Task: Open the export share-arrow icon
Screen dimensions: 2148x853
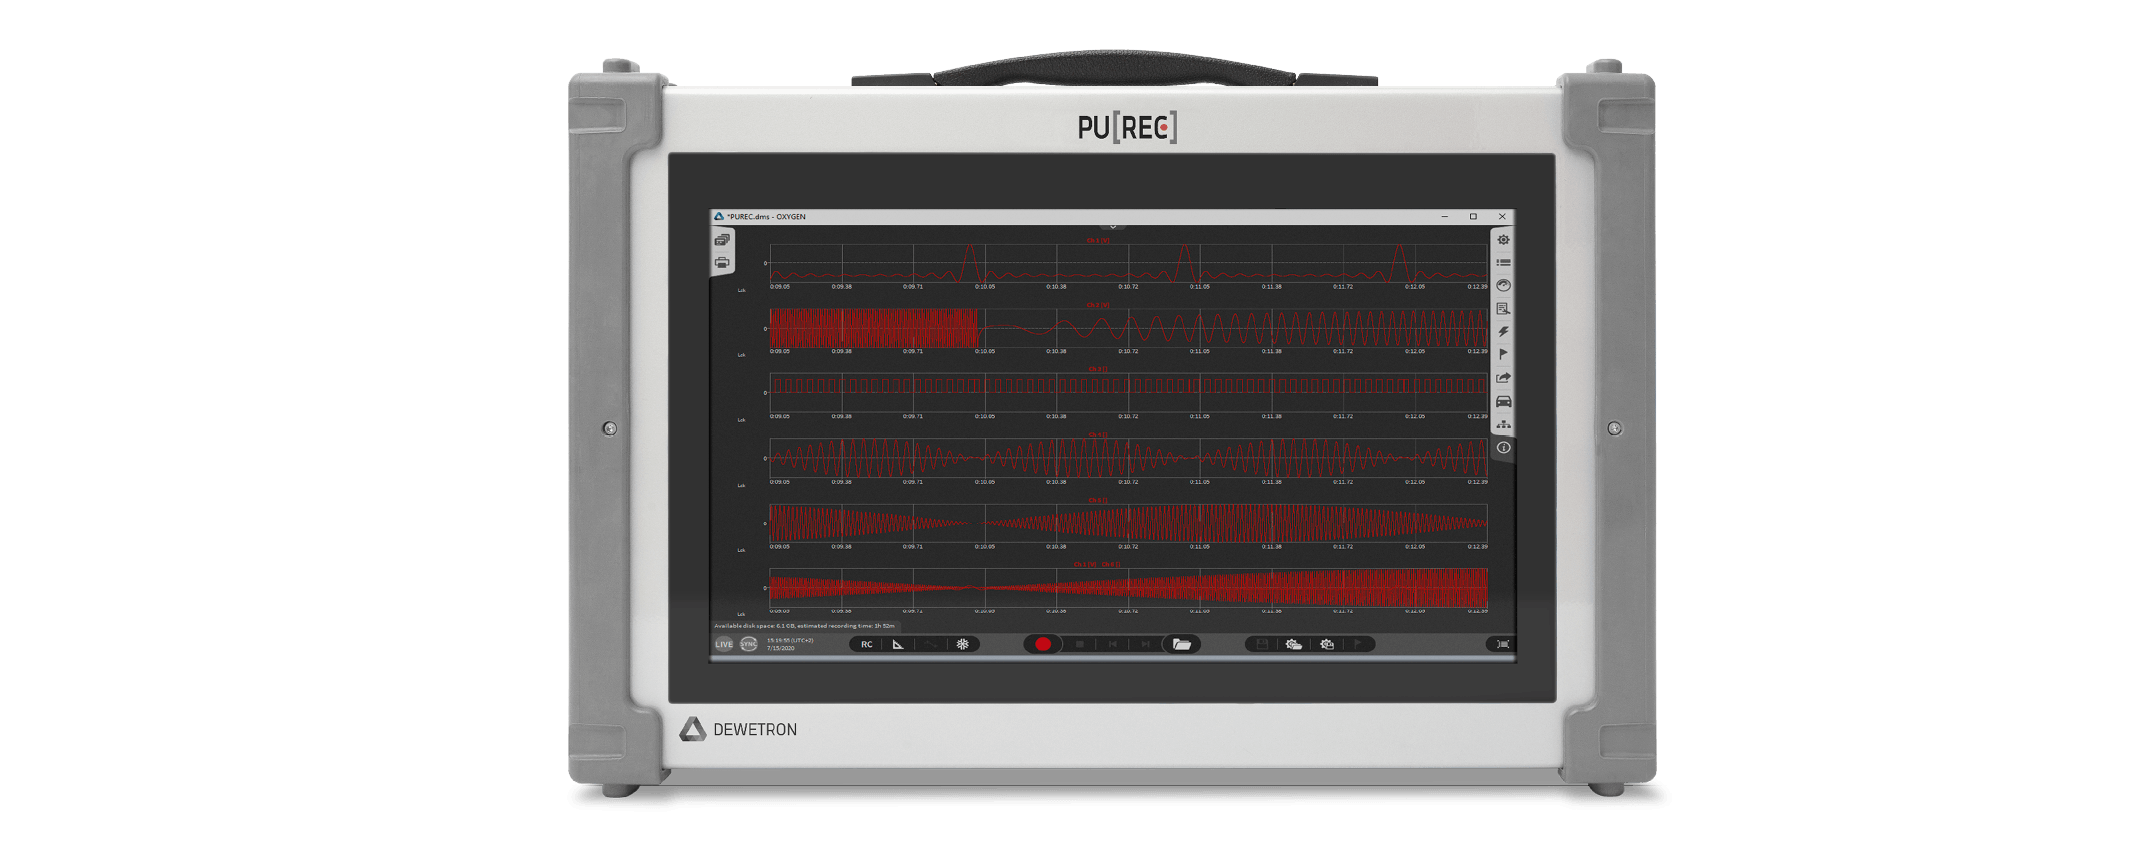Action: coord(1503,378)
